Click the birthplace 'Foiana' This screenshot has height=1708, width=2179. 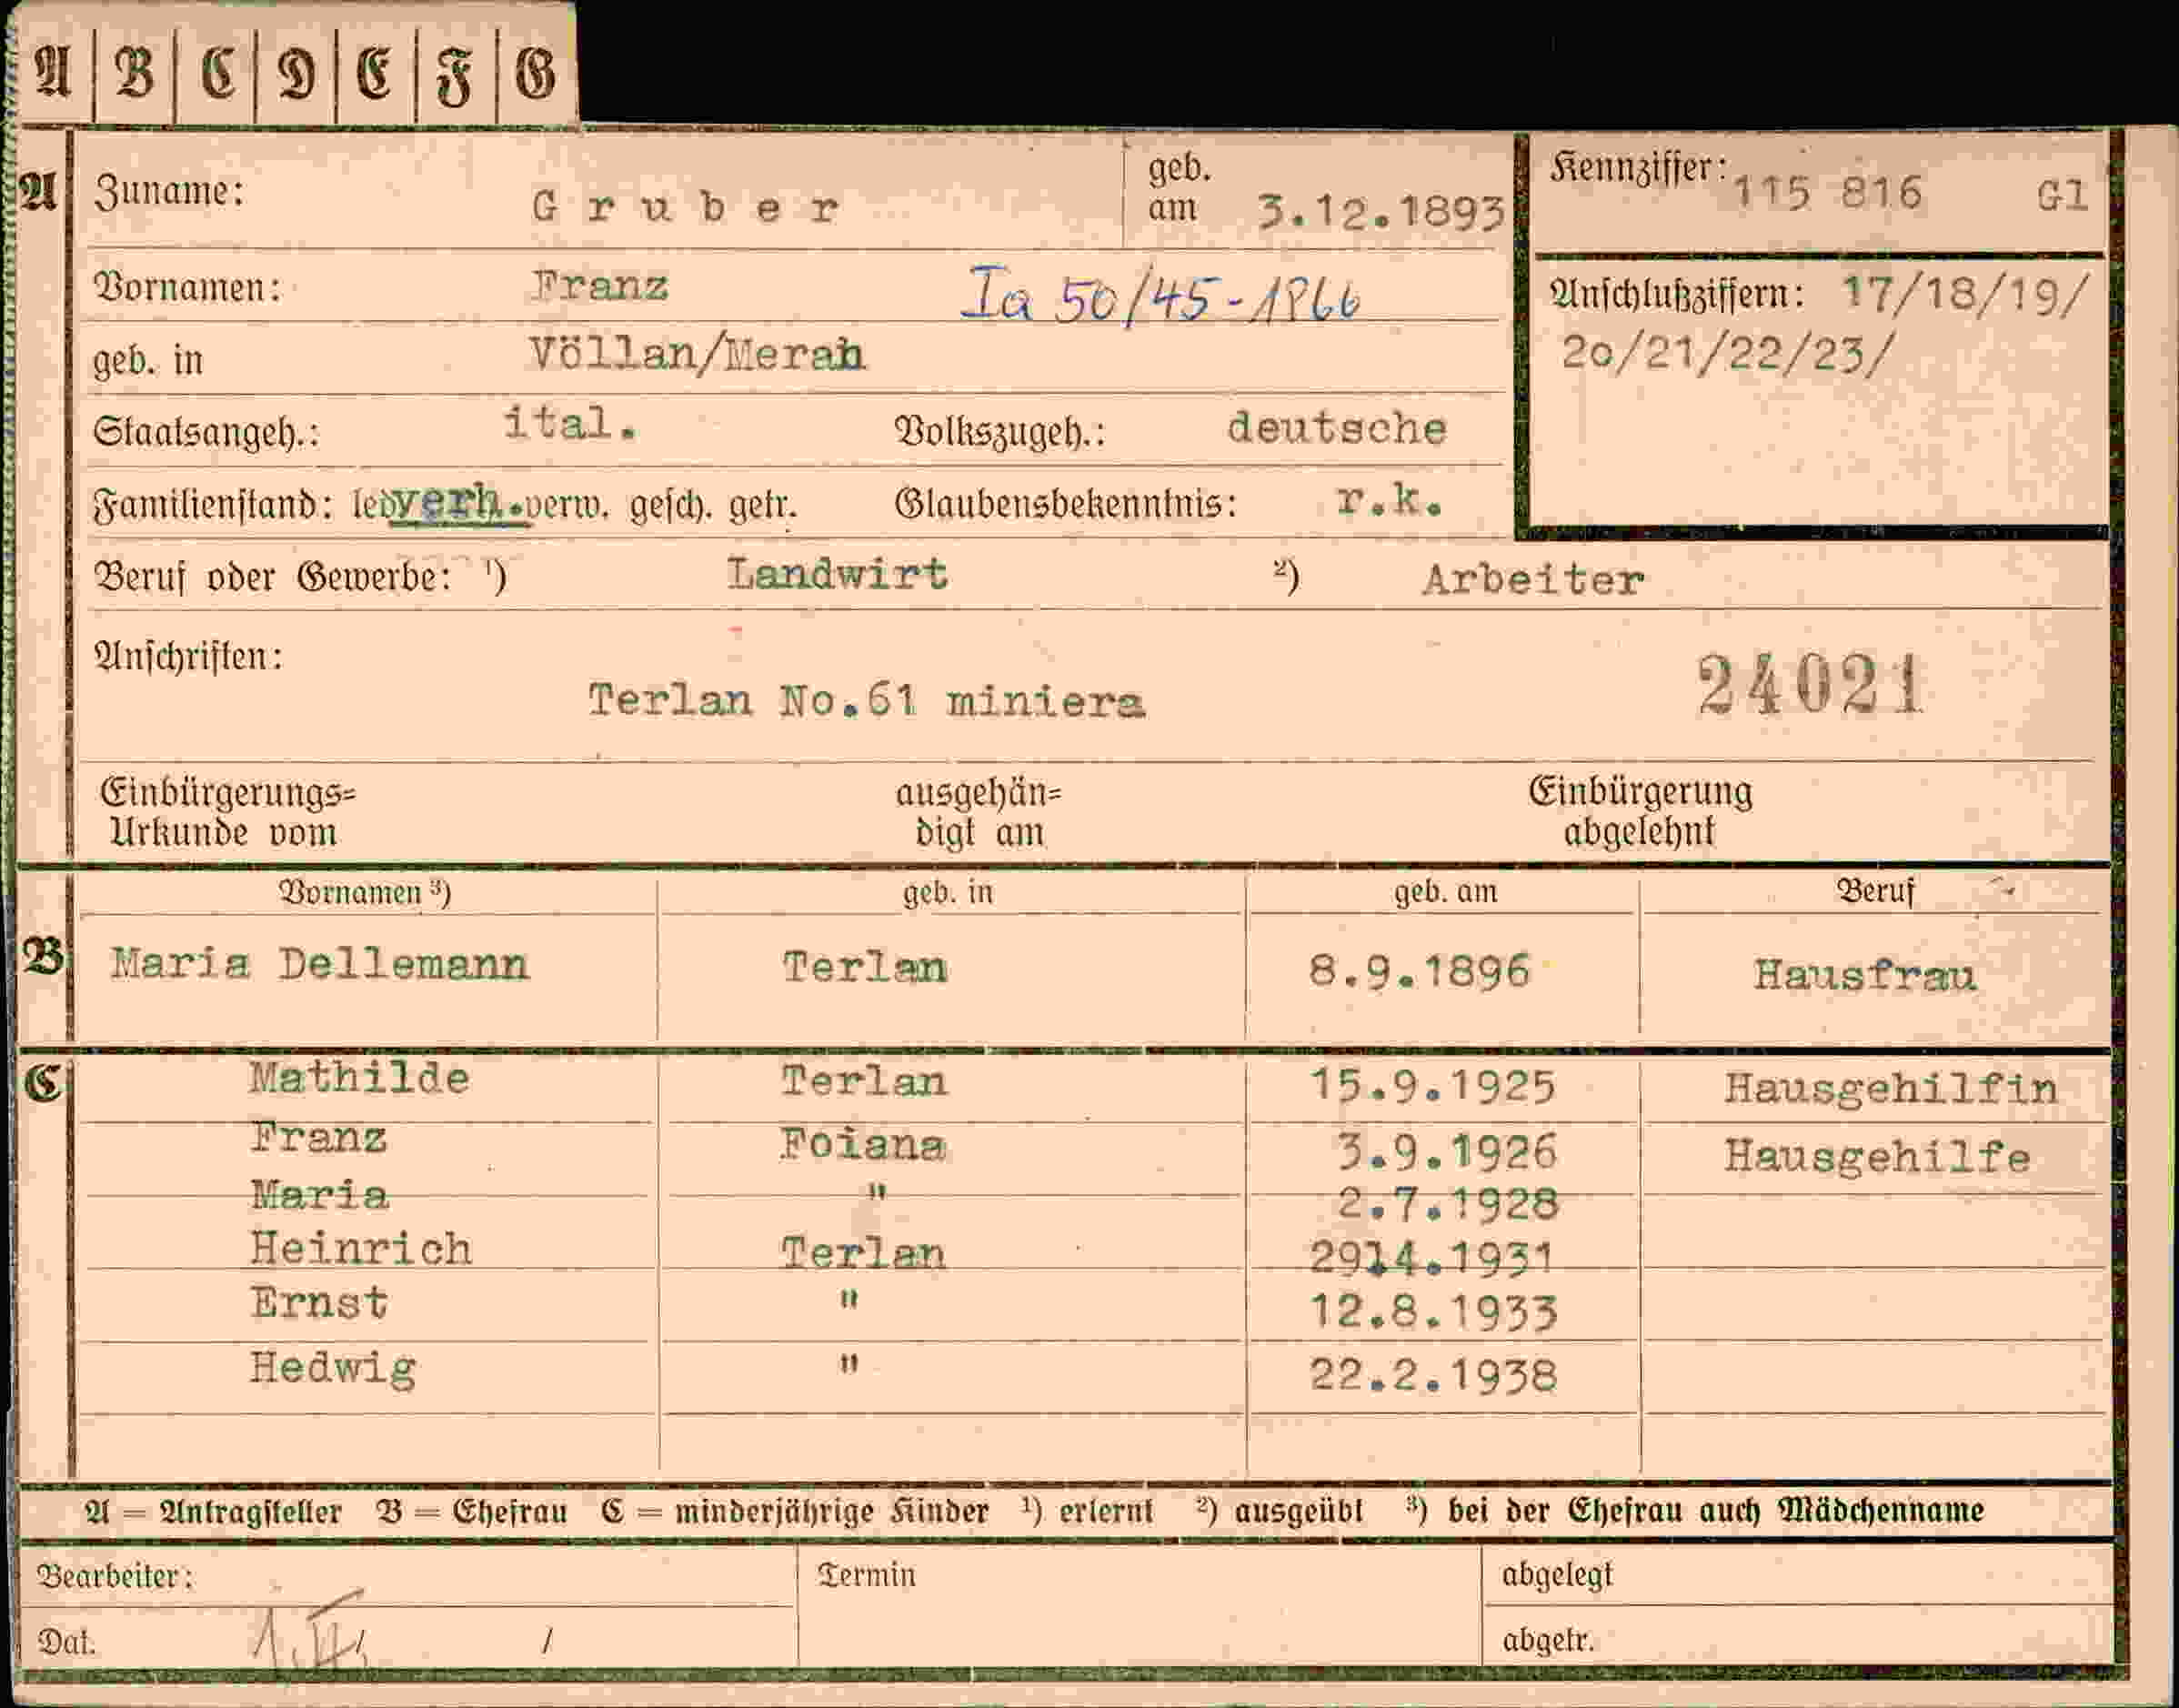(x=863, y=1145)
